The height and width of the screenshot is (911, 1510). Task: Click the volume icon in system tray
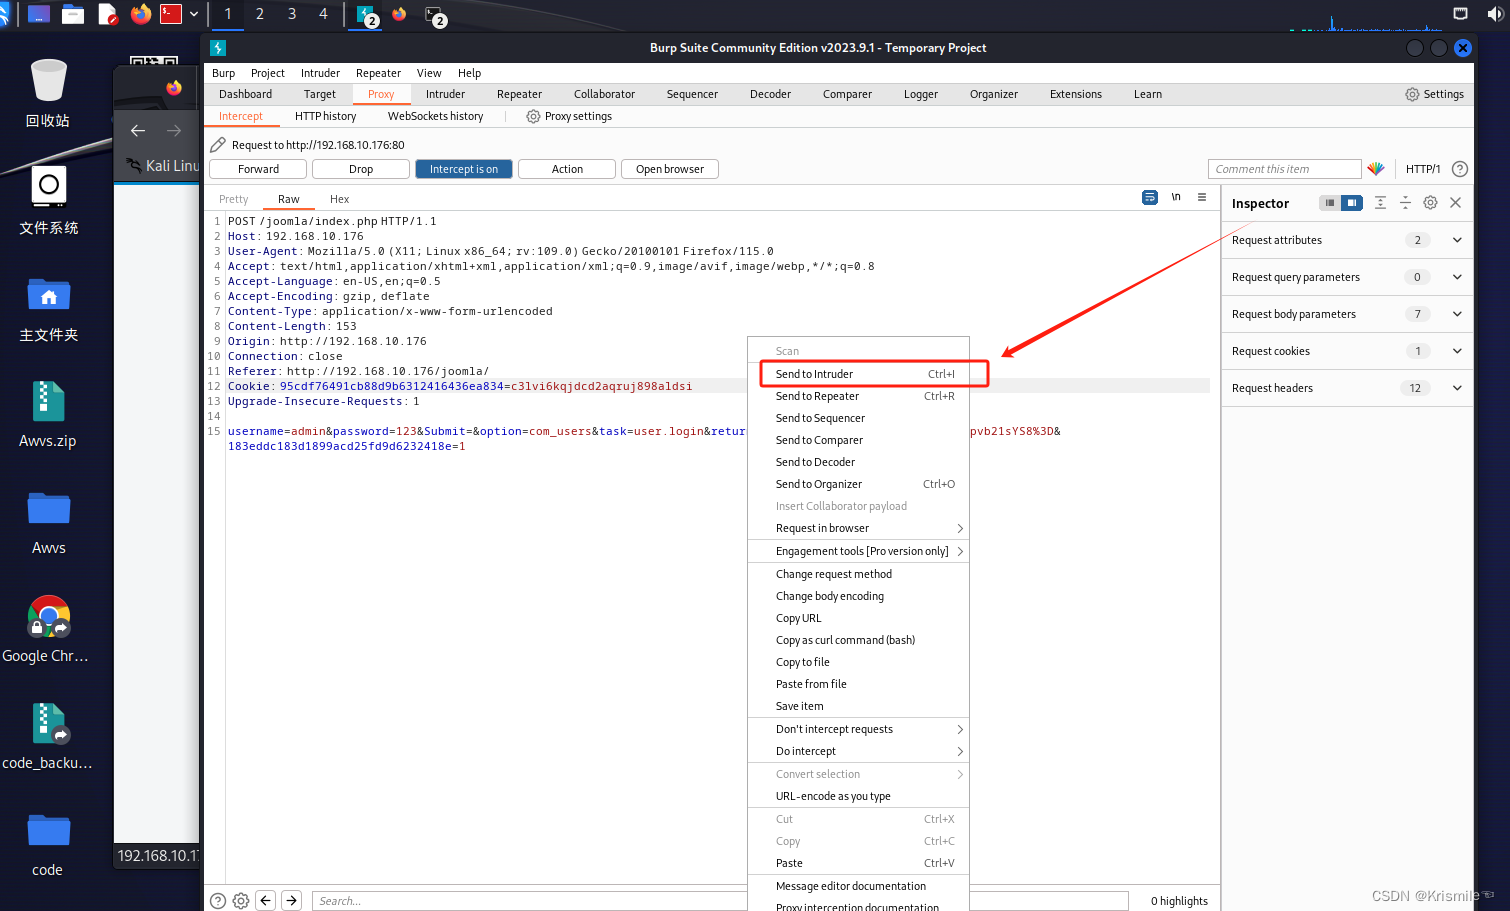pos(1495,14)
